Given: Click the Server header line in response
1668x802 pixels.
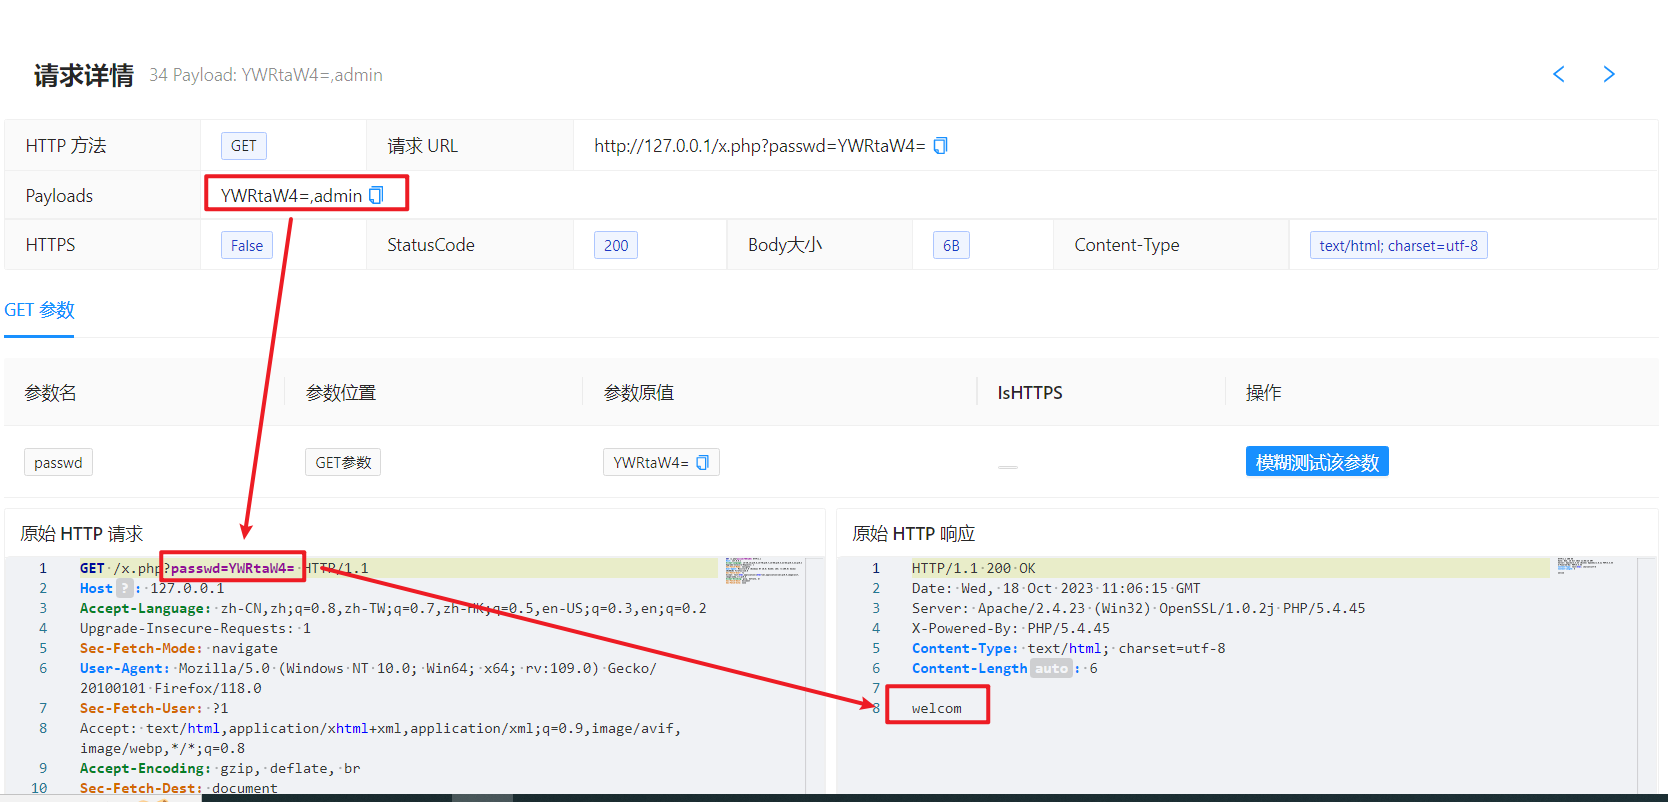Looking at the screenshot, I should coord(1138,608).
